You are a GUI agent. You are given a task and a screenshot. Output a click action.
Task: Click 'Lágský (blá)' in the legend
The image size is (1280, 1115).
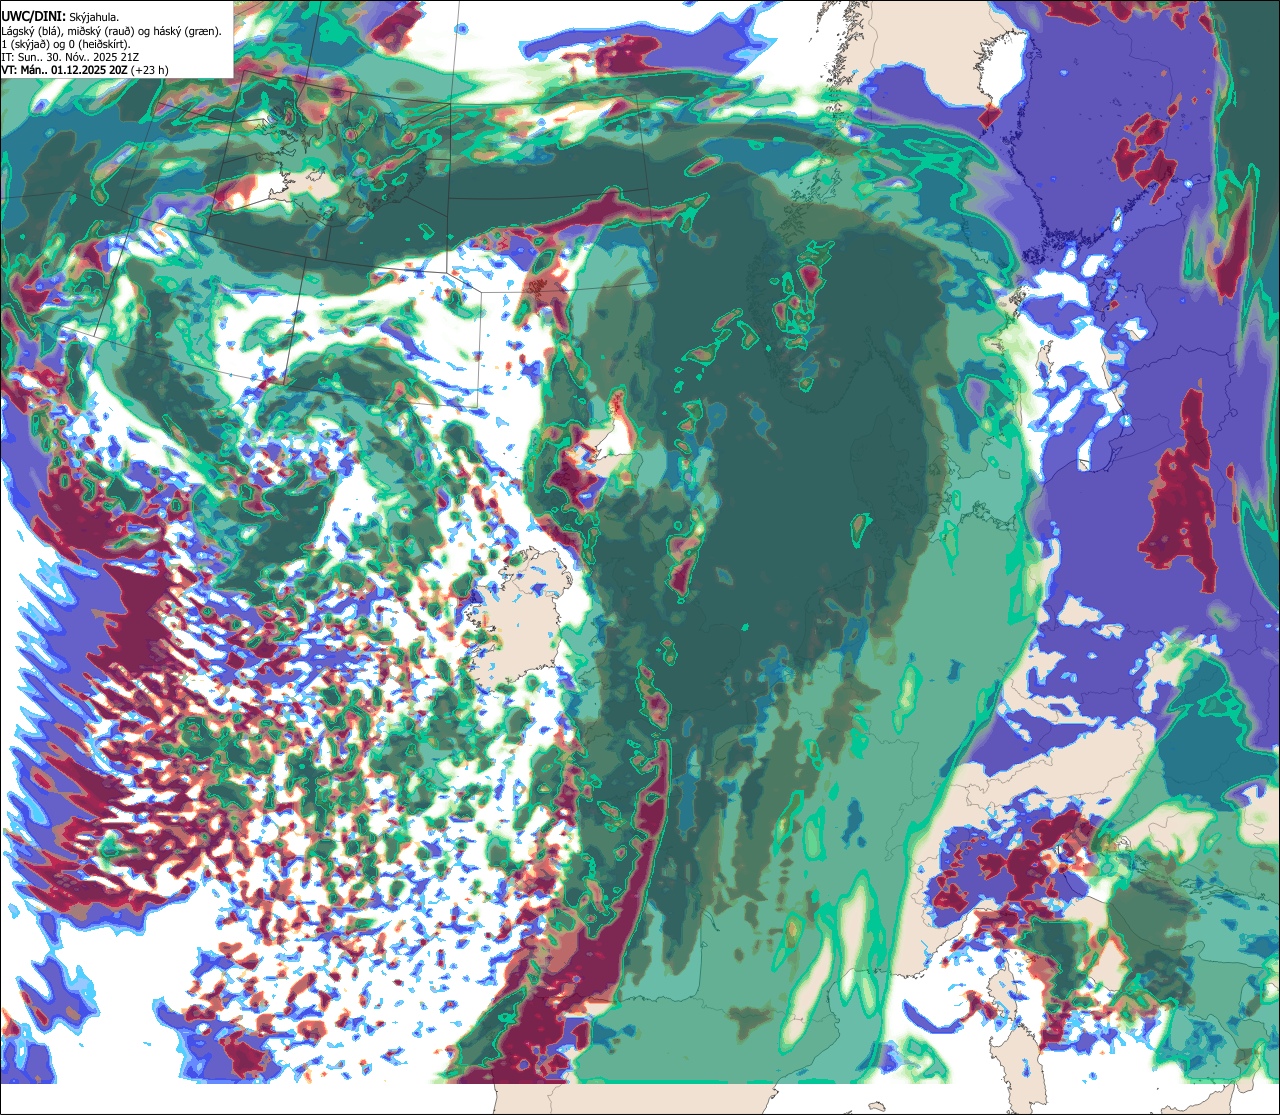tap(31, 32)
